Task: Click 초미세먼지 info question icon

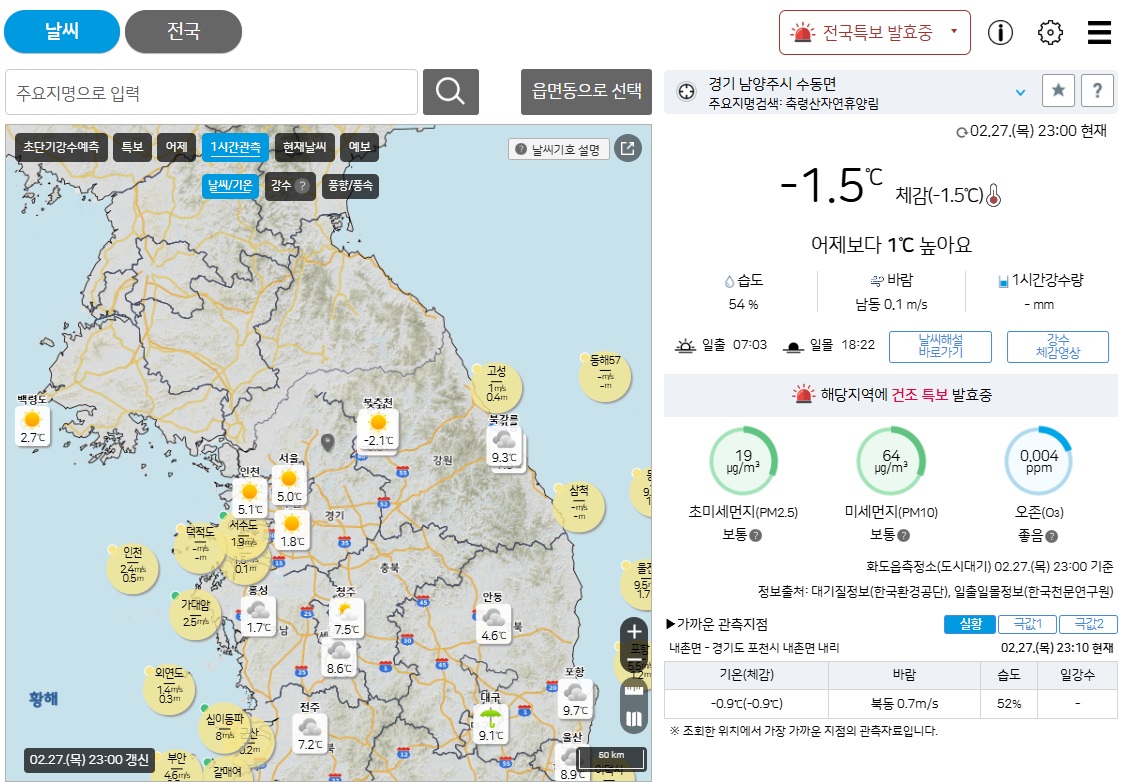Action: click(756, 535)
